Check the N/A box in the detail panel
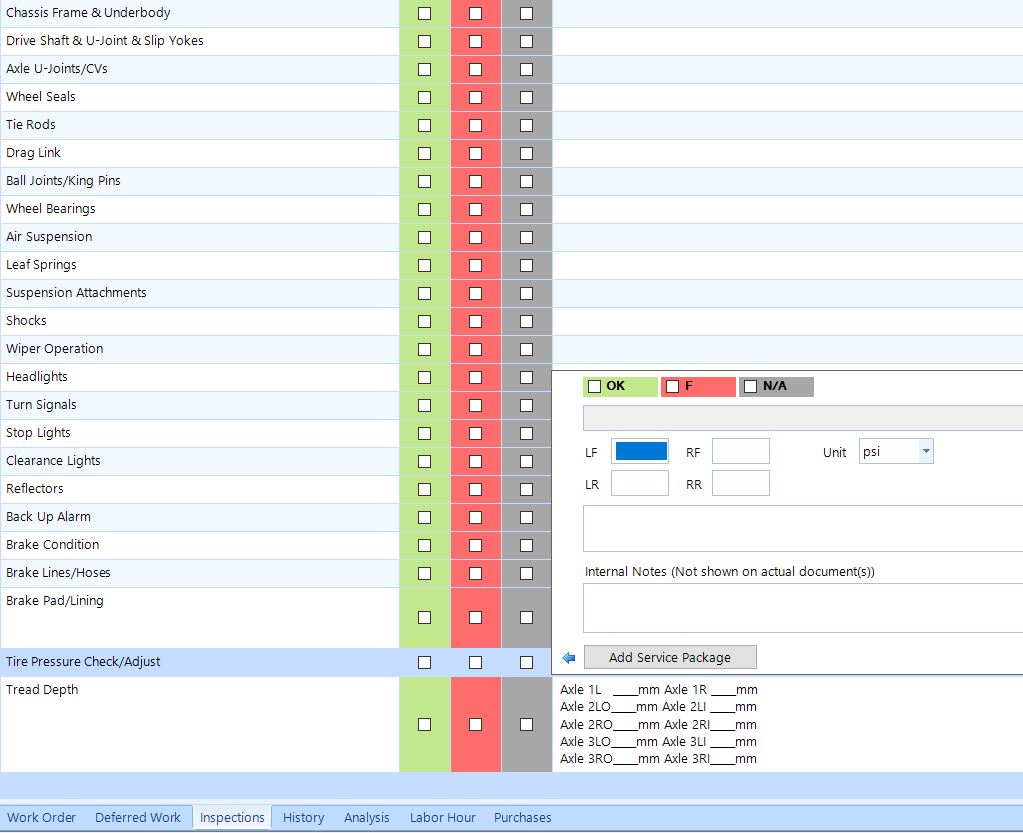 click(751, 387)
